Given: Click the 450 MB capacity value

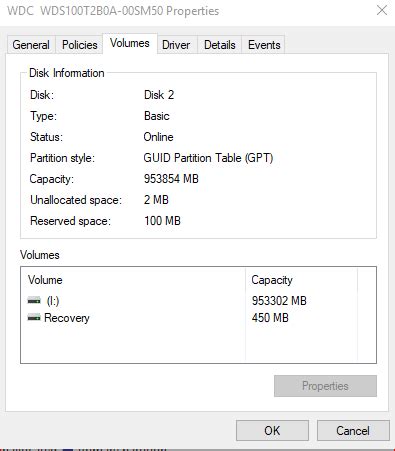Looking at the screenshot, I should click(x=270, y=318).
